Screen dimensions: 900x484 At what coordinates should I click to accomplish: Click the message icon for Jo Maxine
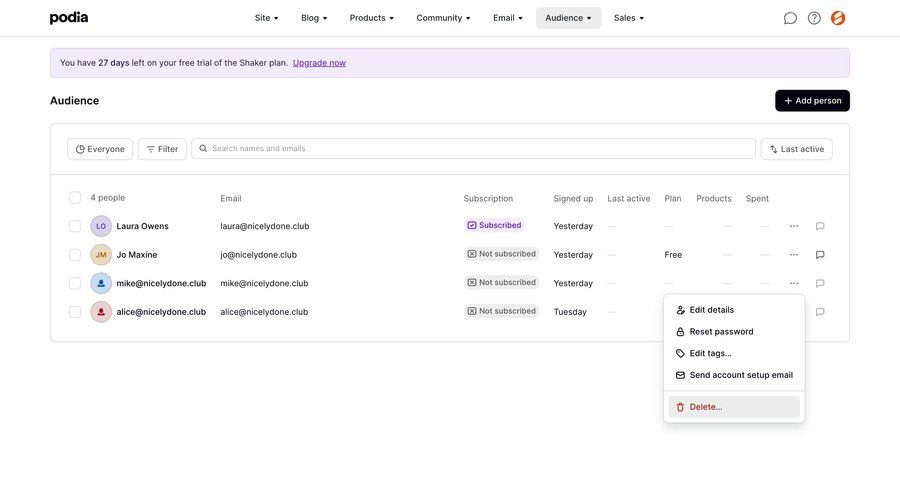[820, 255]
